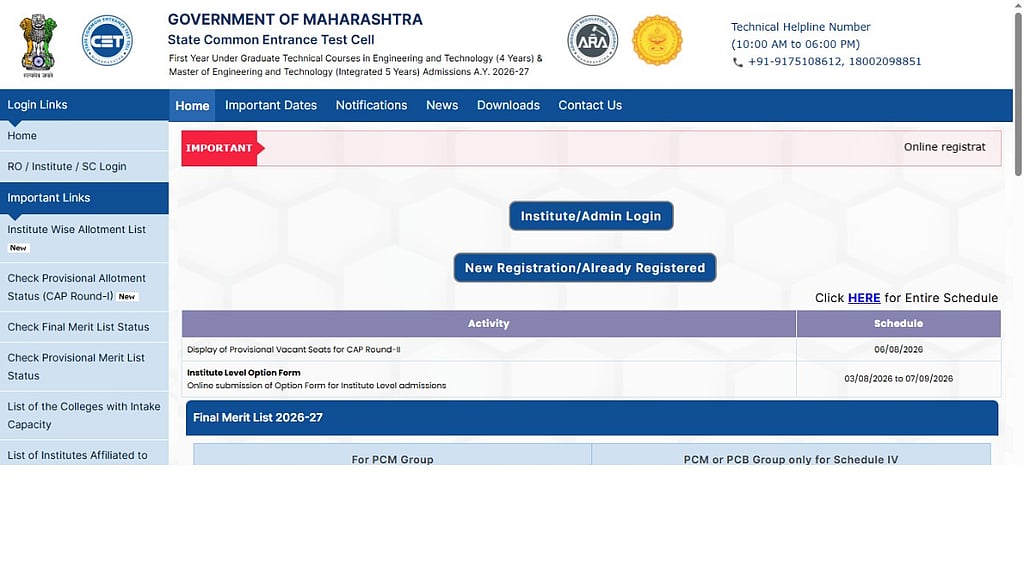1024x576 pixels.
Task: Click the CET Cell circular logo
Action: 107,41
